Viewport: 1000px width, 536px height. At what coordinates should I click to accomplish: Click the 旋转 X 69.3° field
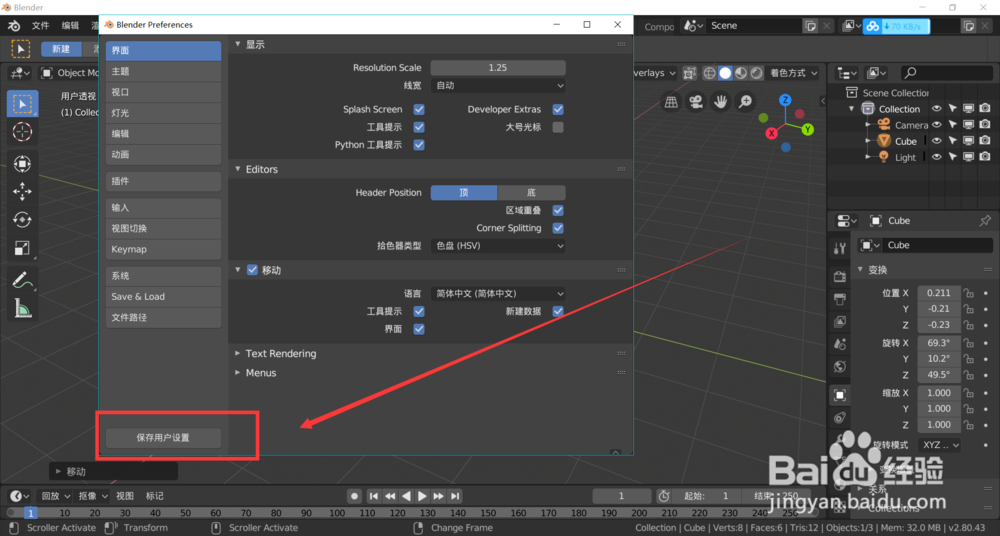939,343
